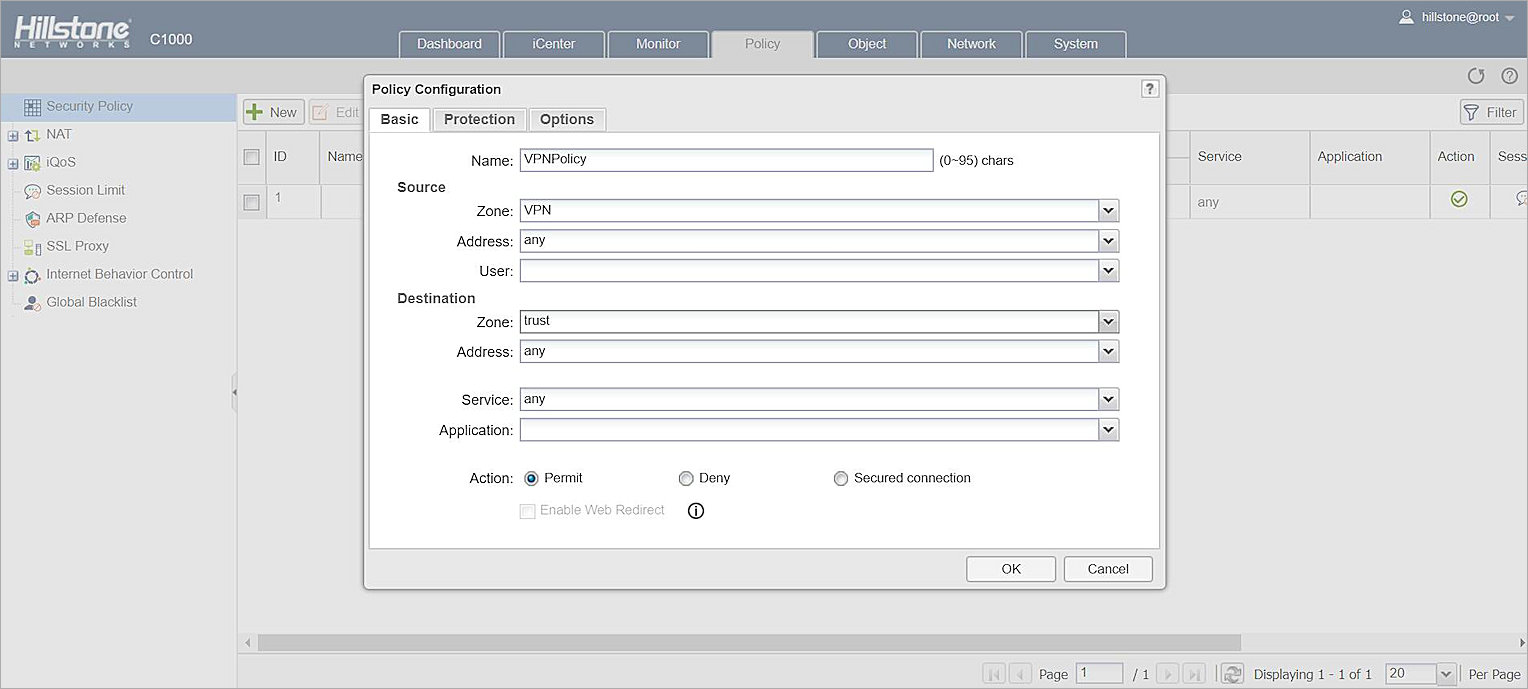Select Global Blacklist in the sidebar

click(x=91, y=302)
